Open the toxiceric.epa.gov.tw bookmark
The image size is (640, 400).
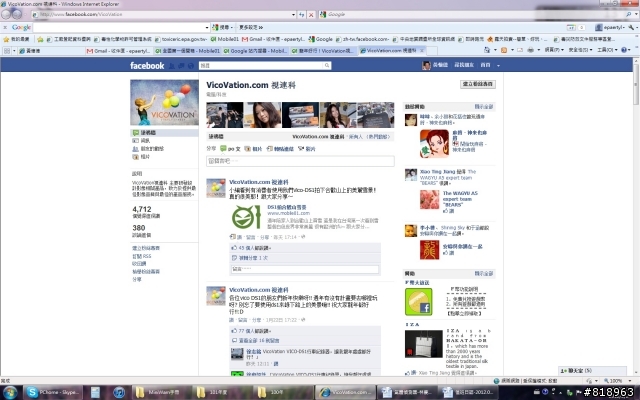[x=181, y=39]
